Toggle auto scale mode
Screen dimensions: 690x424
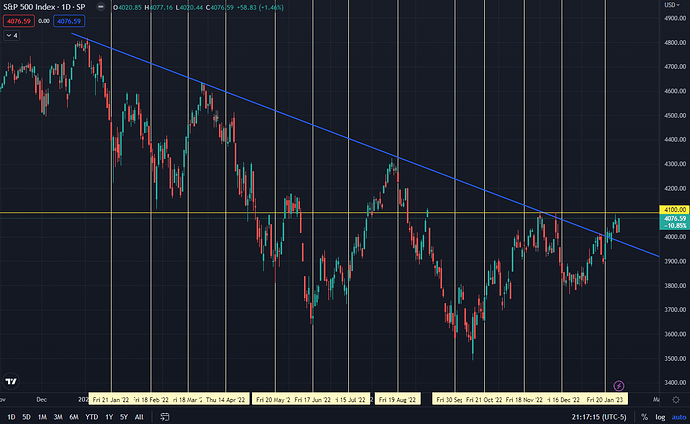point(679,417)
